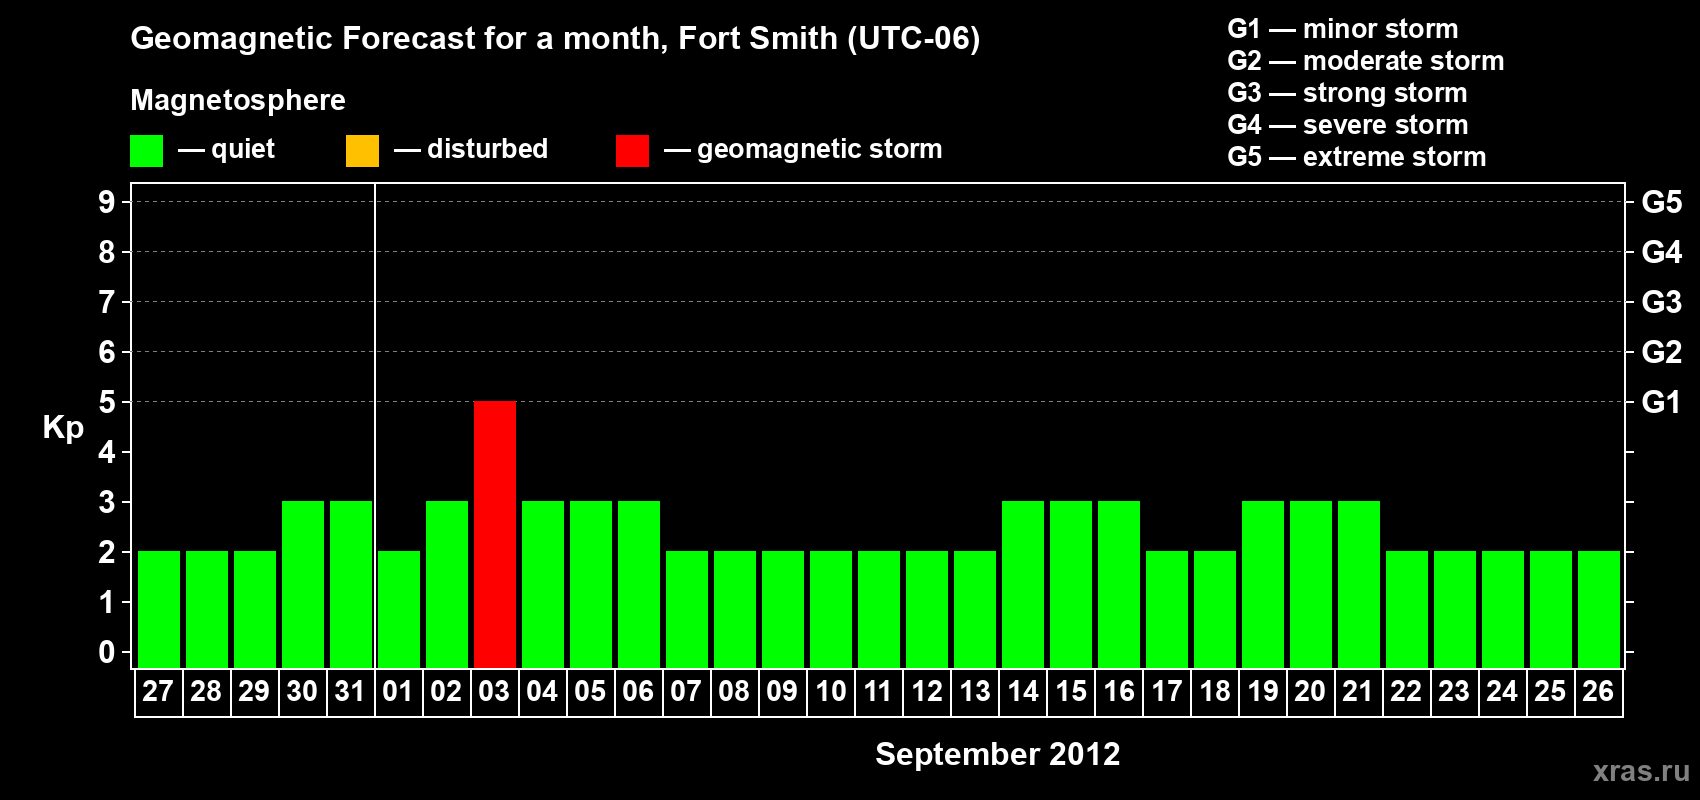This screenshot has width=1700, height=800.
Task: Click the green quiet legend swatch
Action: pyautogui.click(x=146, y=151)
